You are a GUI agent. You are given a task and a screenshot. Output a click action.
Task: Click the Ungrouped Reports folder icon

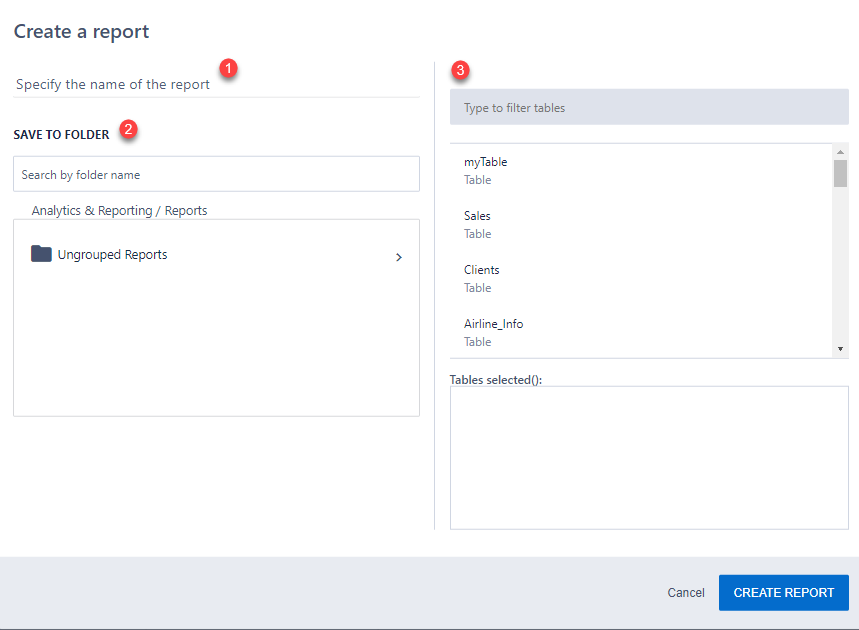[41, 254]
